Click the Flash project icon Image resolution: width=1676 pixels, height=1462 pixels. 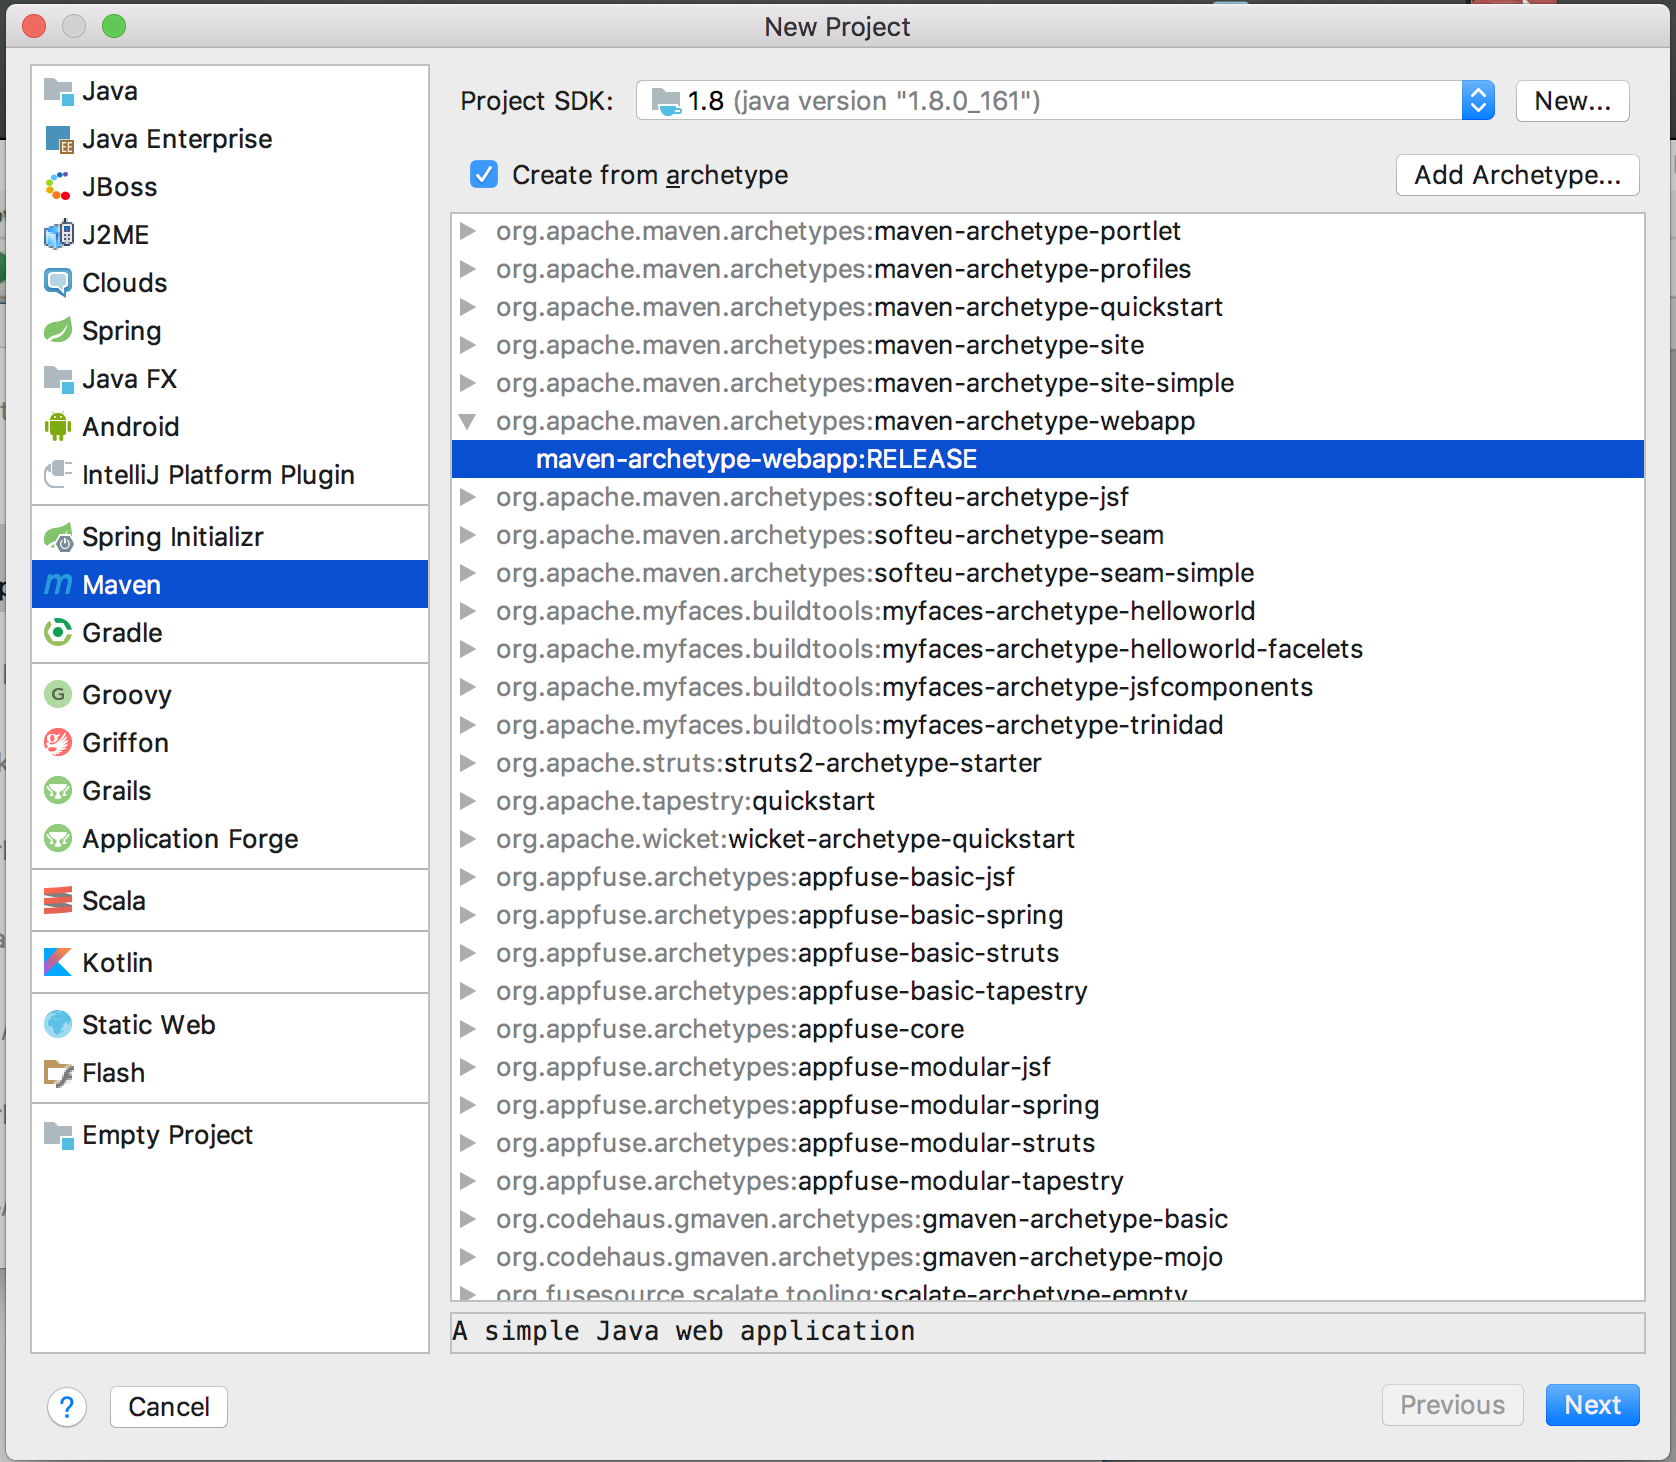click(x=59, y=1073)
